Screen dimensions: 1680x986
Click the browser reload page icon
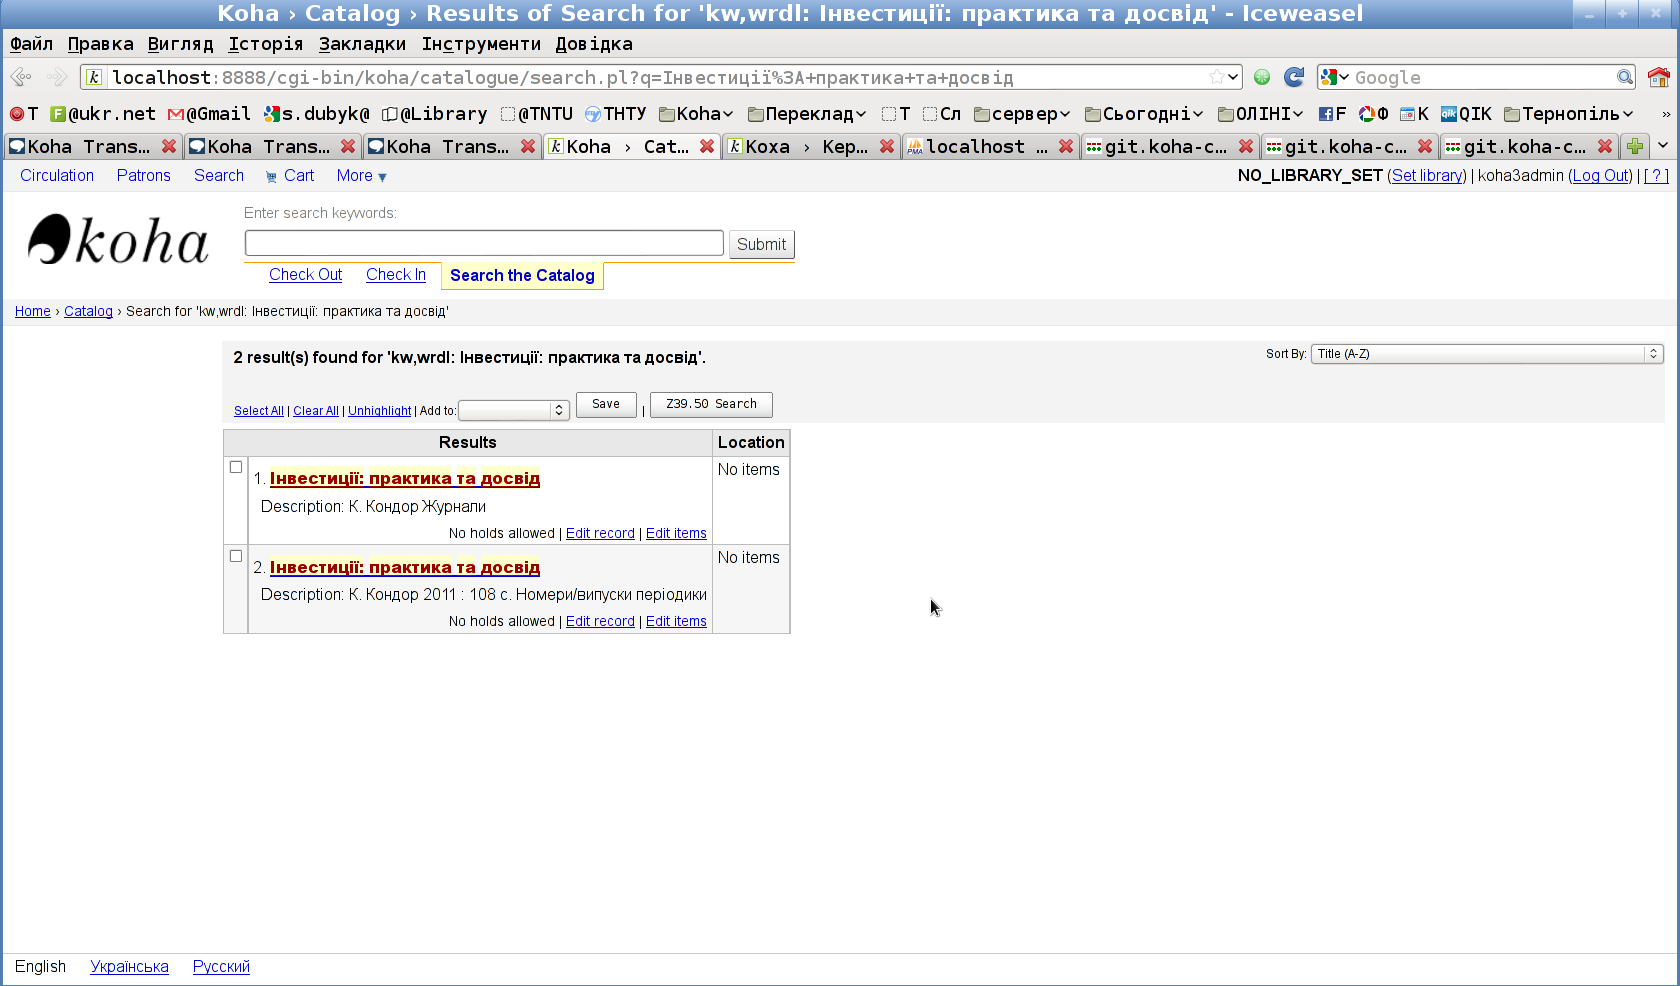point(1294,77)
